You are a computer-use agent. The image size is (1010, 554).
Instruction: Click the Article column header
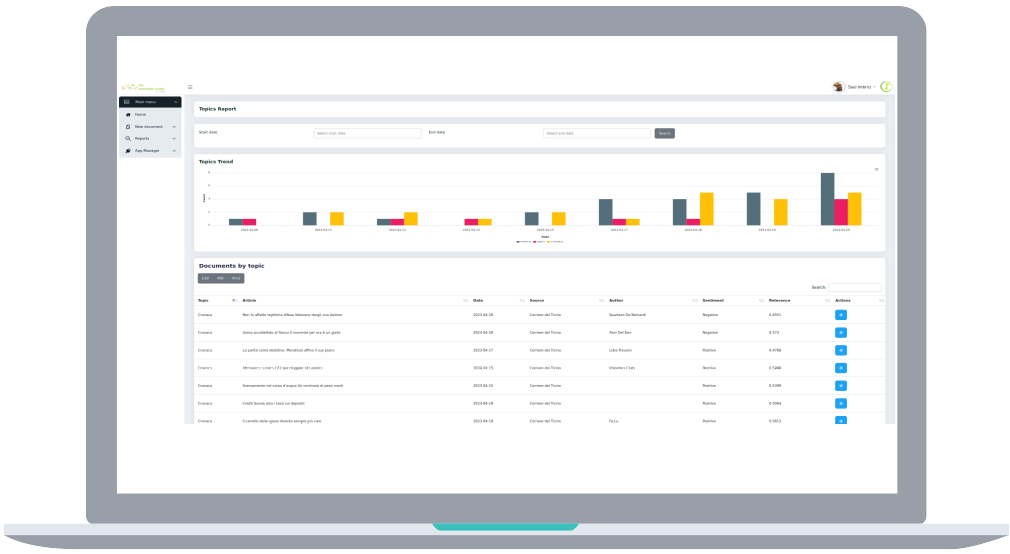[x=249, y=301]
